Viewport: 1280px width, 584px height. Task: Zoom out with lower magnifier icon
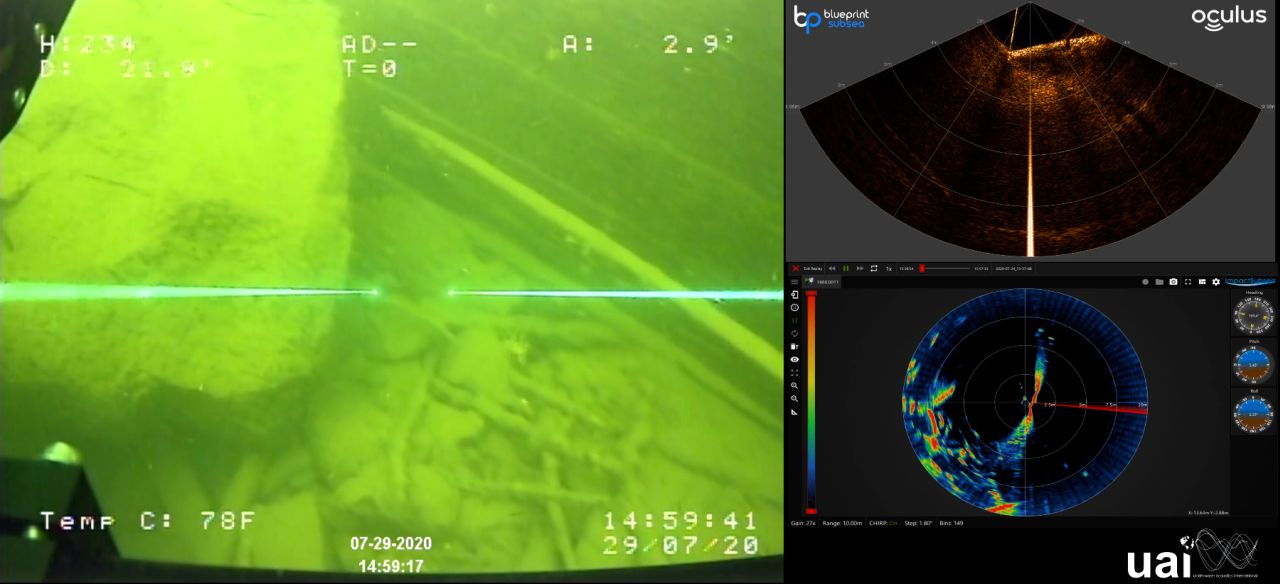point(795,398)
